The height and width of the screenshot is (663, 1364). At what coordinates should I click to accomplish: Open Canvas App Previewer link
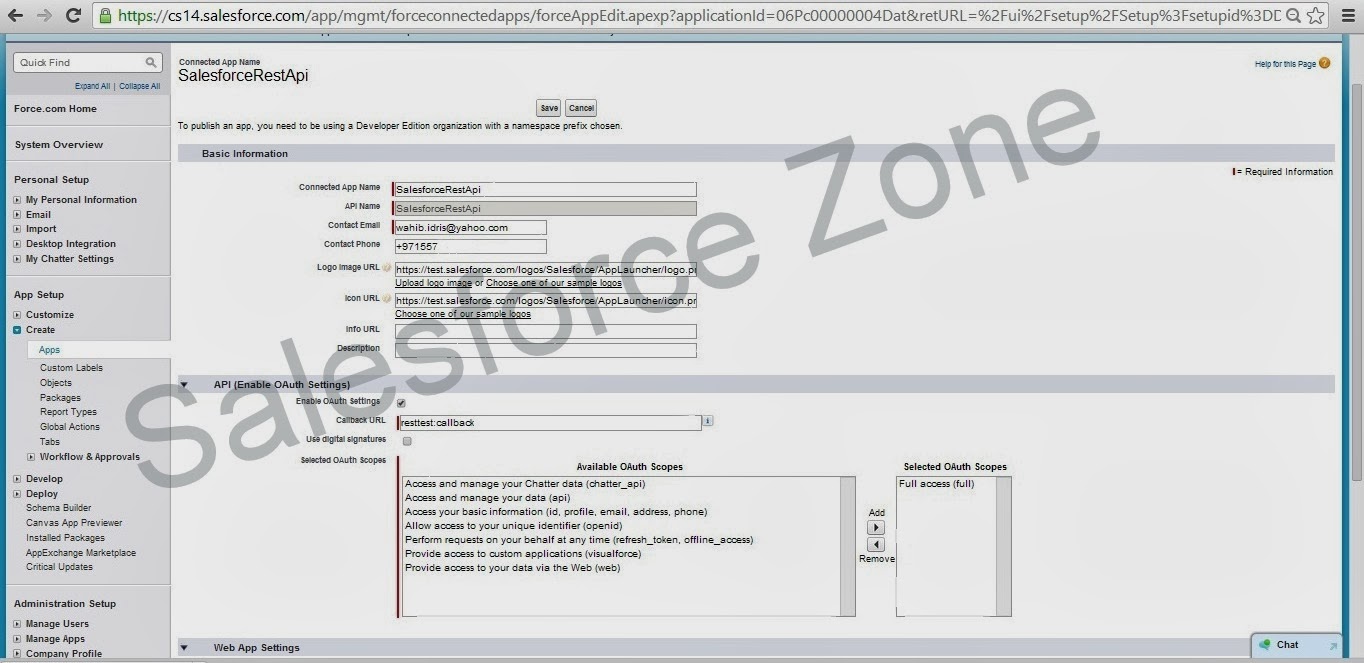tap(74, 523)
